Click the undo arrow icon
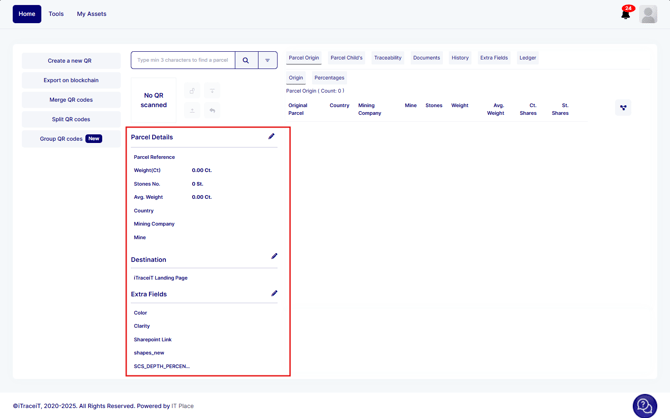 pyautogui.click(x=212, y=110)
